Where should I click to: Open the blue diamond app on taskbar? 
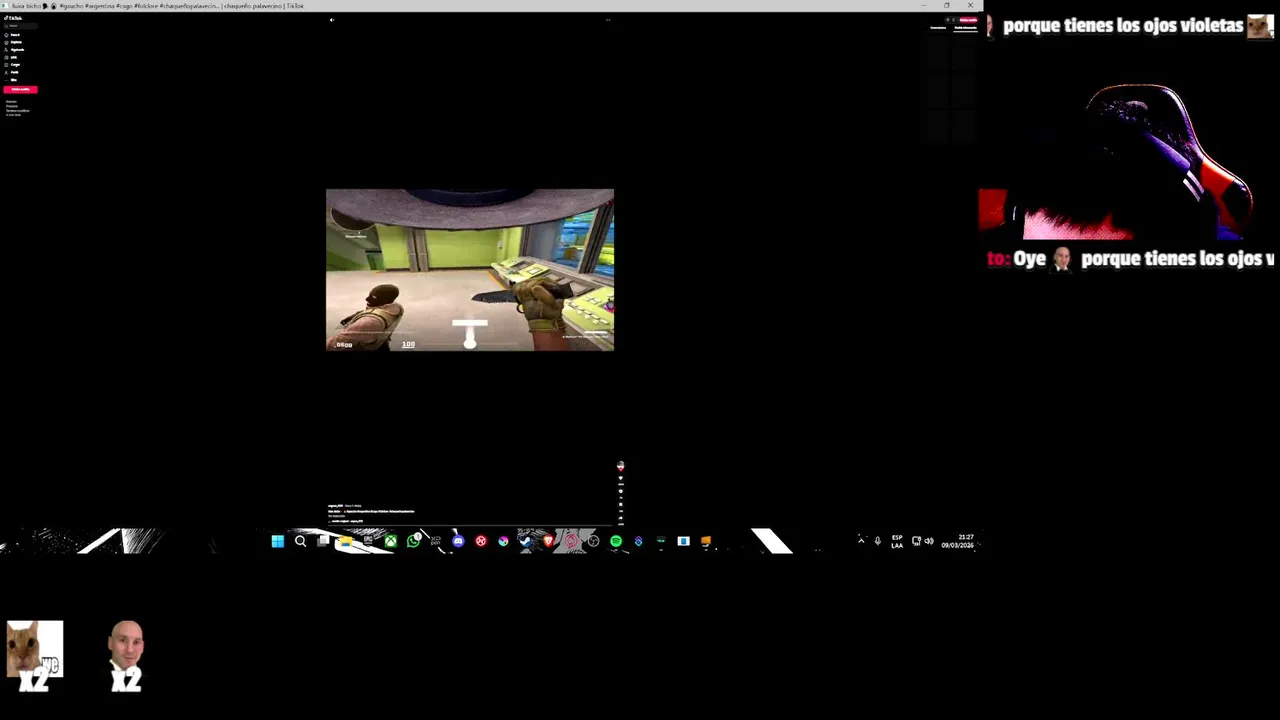[x=638, y=541]
